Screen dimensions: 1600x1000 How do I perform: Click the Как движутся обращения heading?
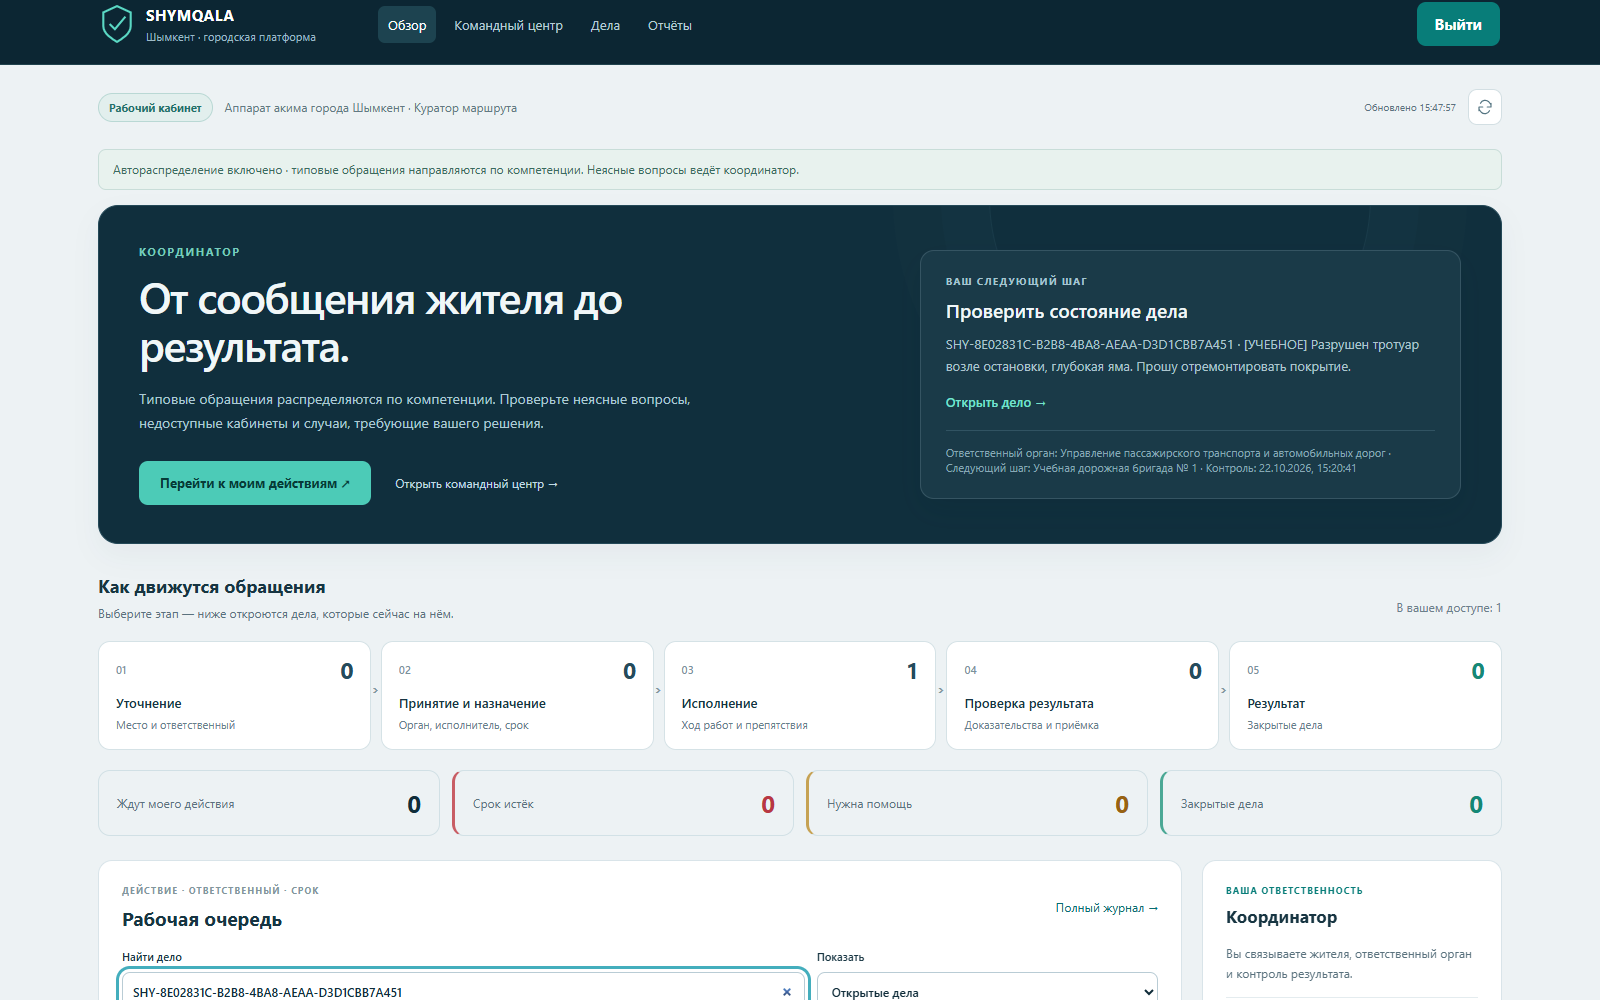click(x=212, y=587)
